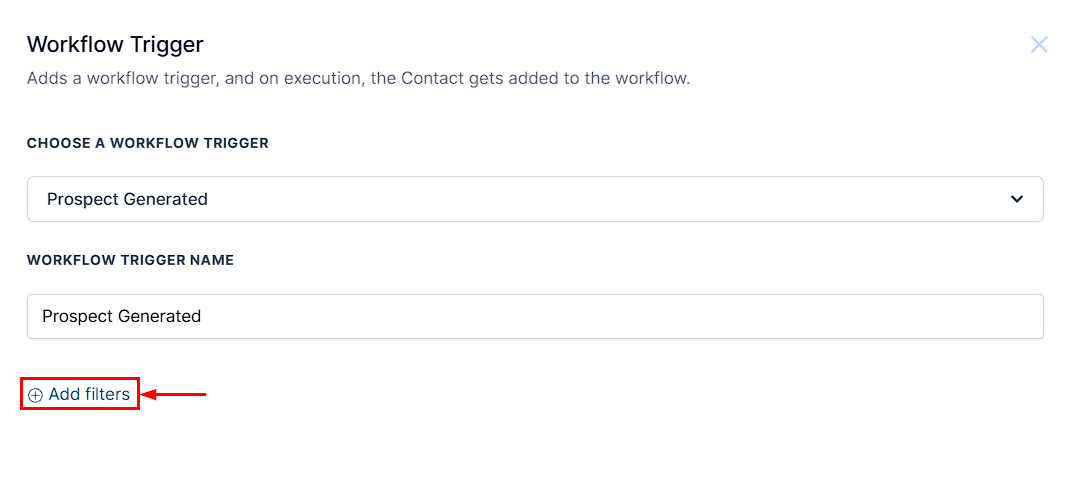This screenshot has height=497, width=1073.
Task: Click the Workflow Trigger heading text
Action: pos(115,45)
